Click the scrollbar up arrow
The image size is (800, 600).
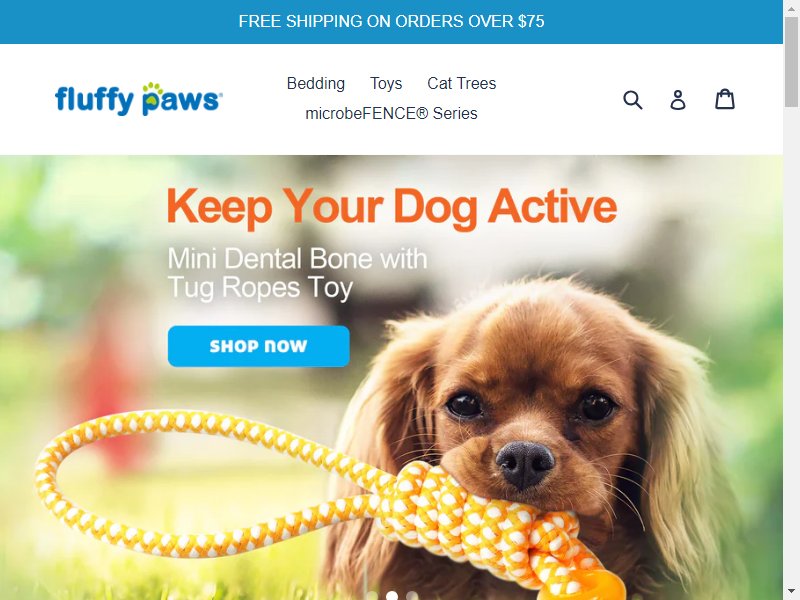point(791,7)
